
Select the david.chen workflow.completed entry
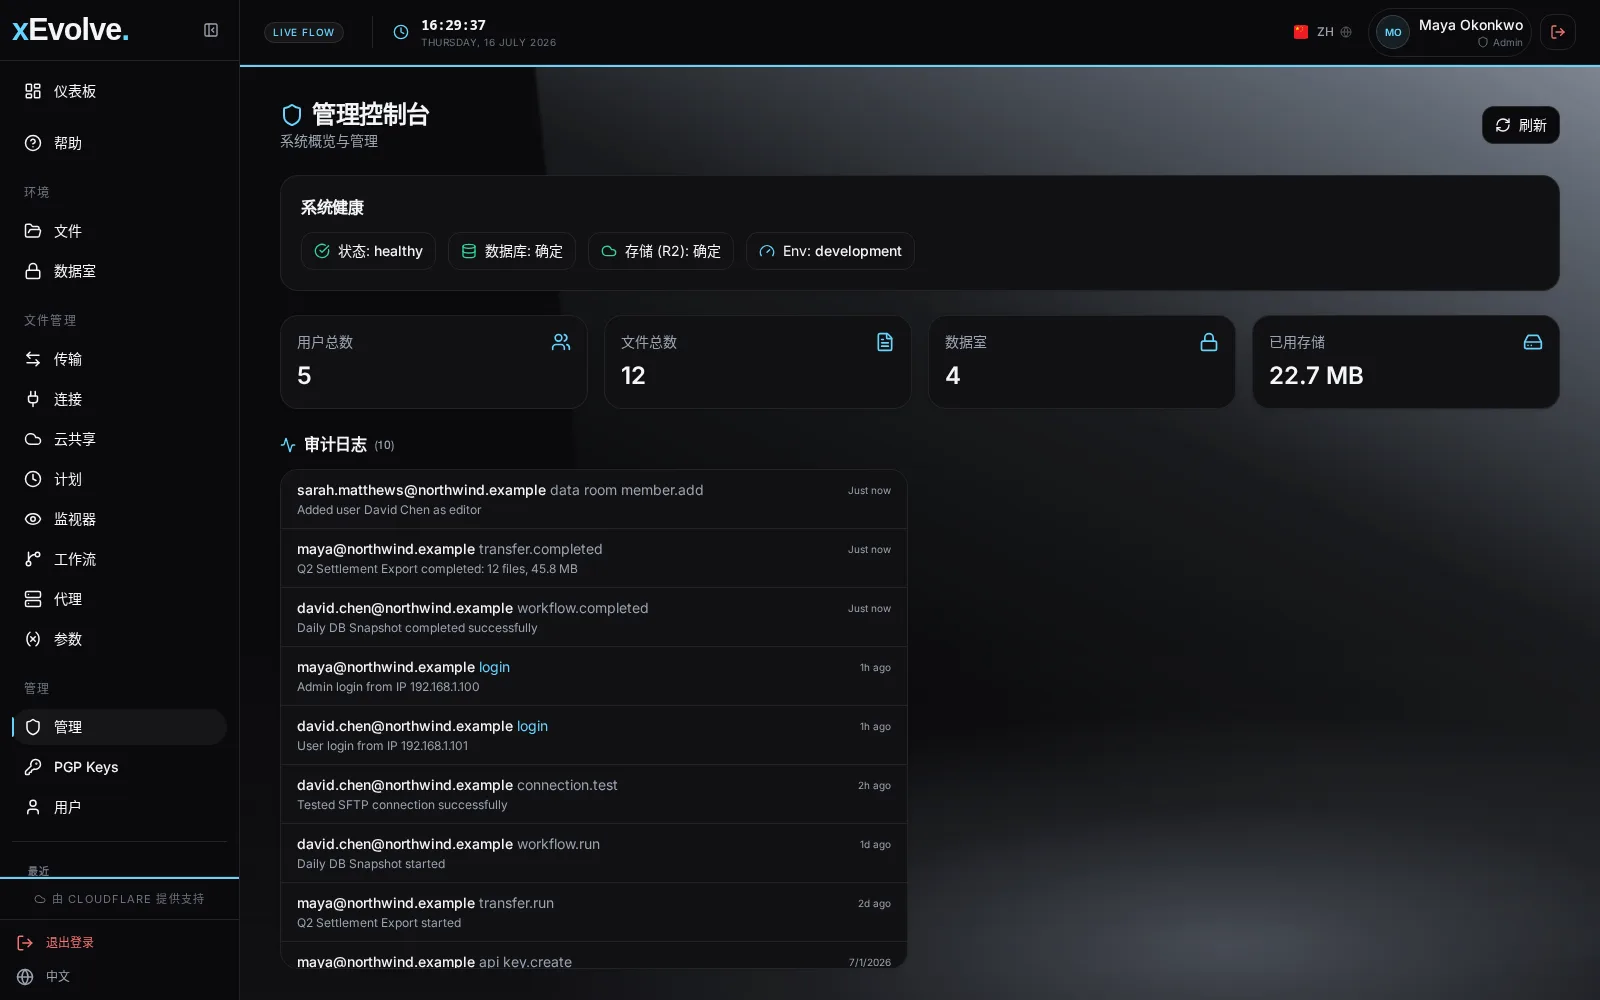(x=594, y=617)
